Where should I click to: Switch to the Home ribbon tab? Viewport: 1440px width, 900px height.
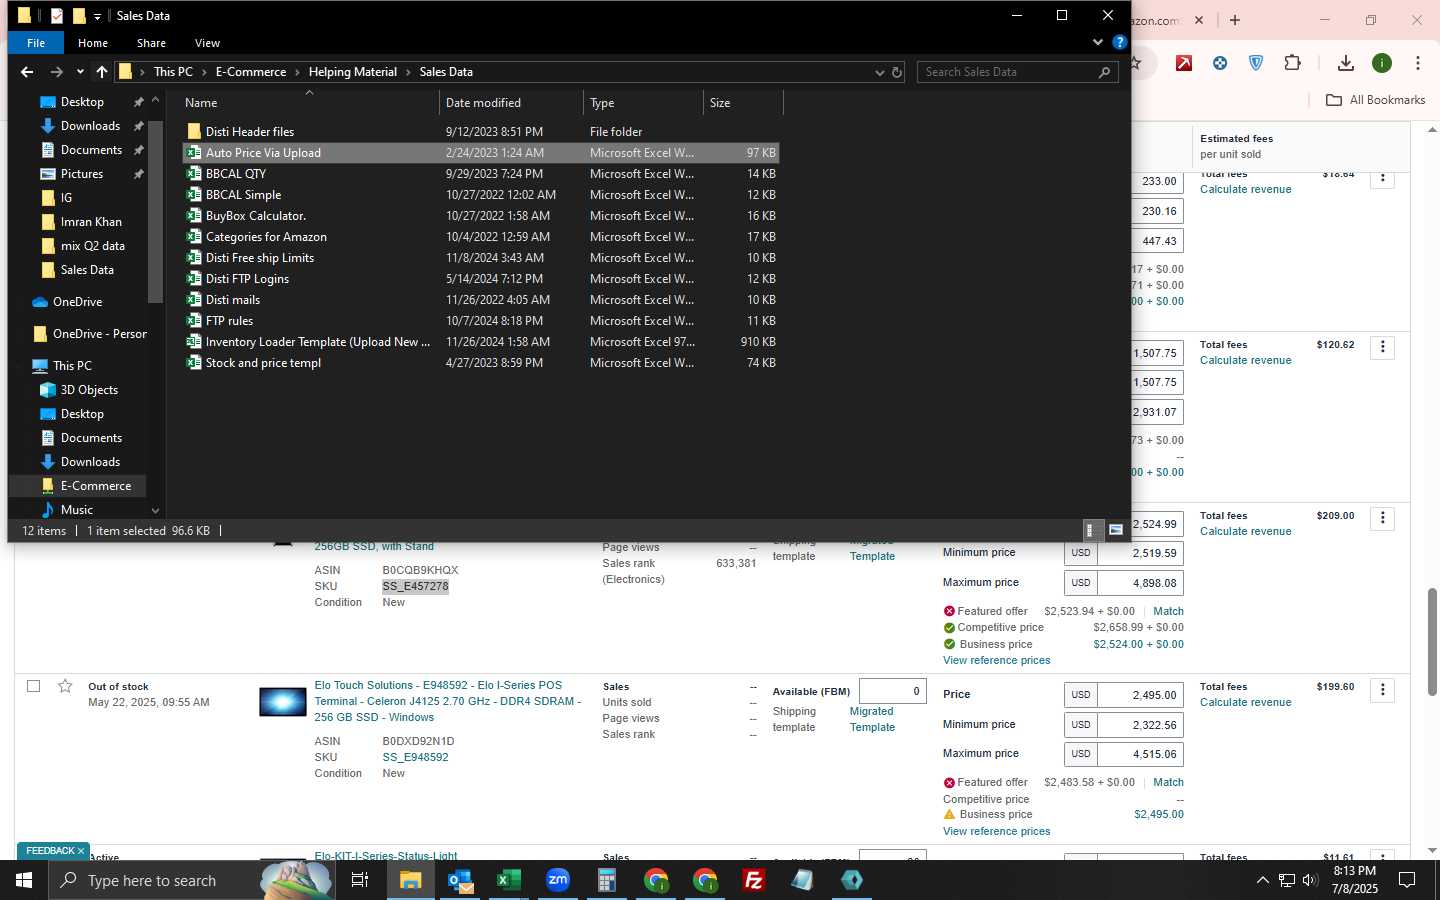point(93,43)
